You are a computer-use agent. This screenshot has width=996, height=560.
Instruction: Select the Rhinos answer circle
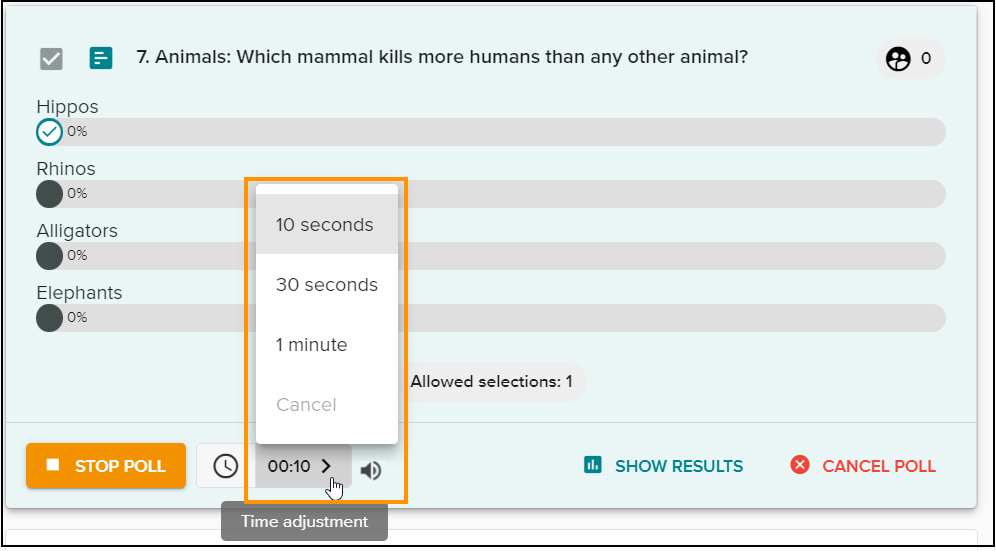coord(49,194)
